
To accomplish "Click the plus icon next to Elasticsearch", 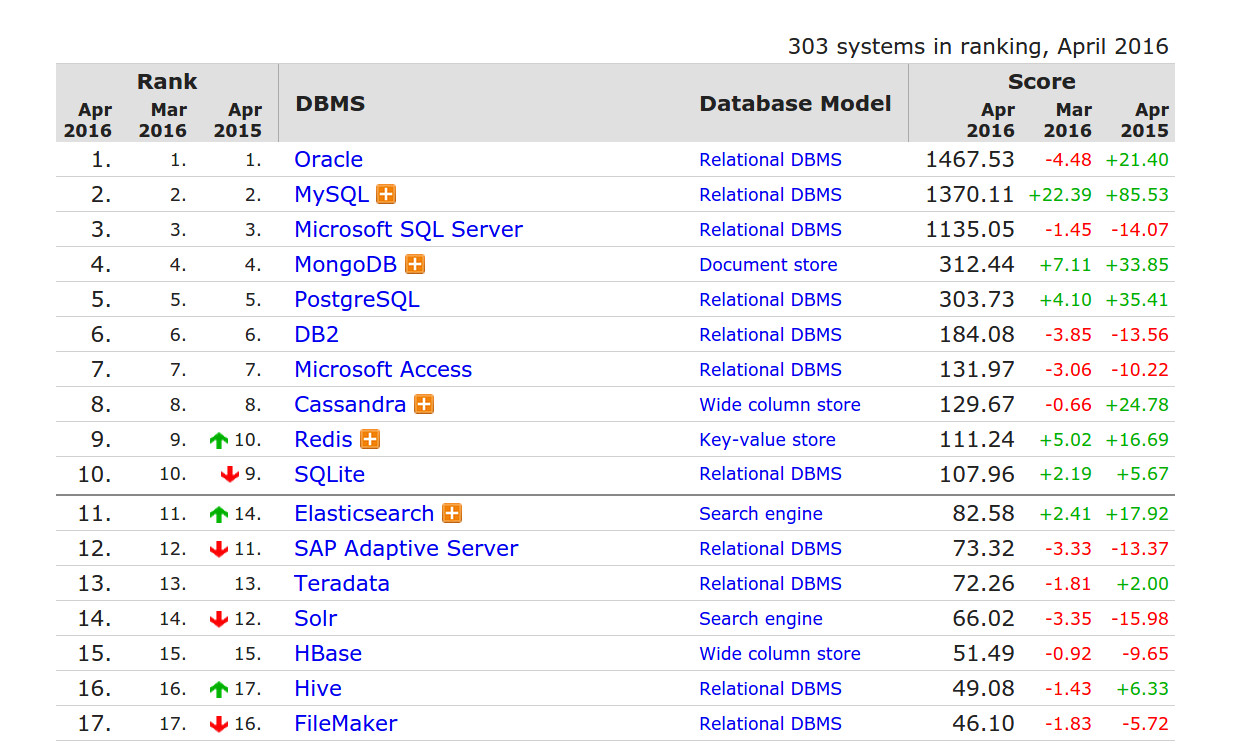I will (x=452, y=514).
